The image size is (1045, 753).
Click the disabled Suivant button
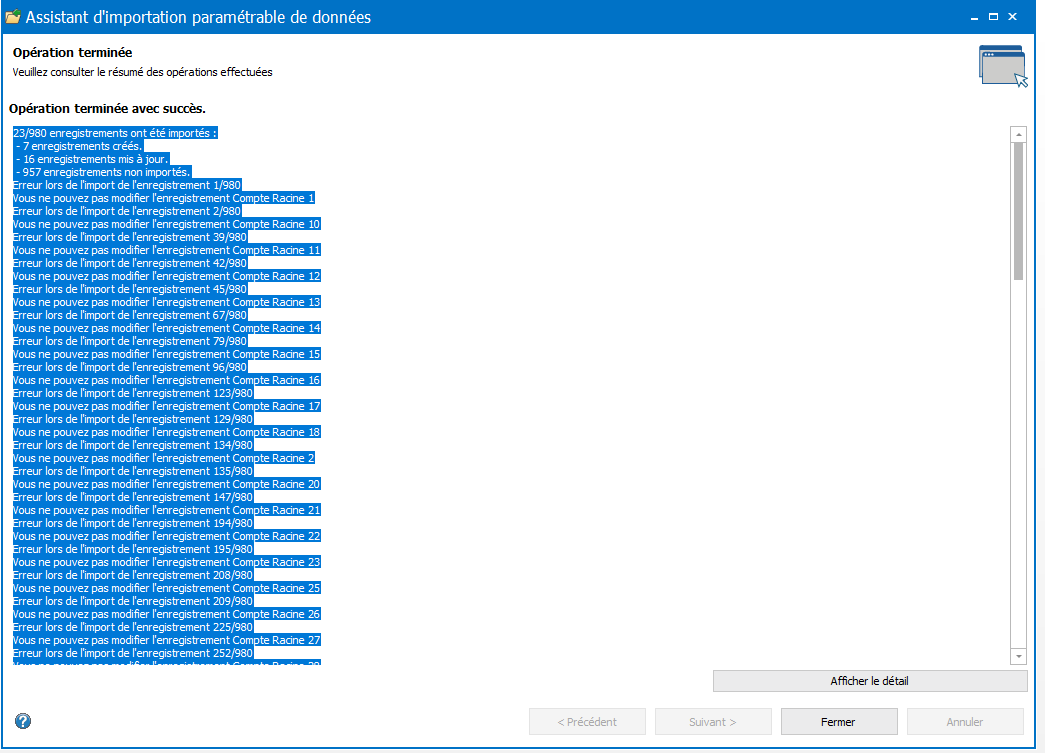(x=713, y=722)
